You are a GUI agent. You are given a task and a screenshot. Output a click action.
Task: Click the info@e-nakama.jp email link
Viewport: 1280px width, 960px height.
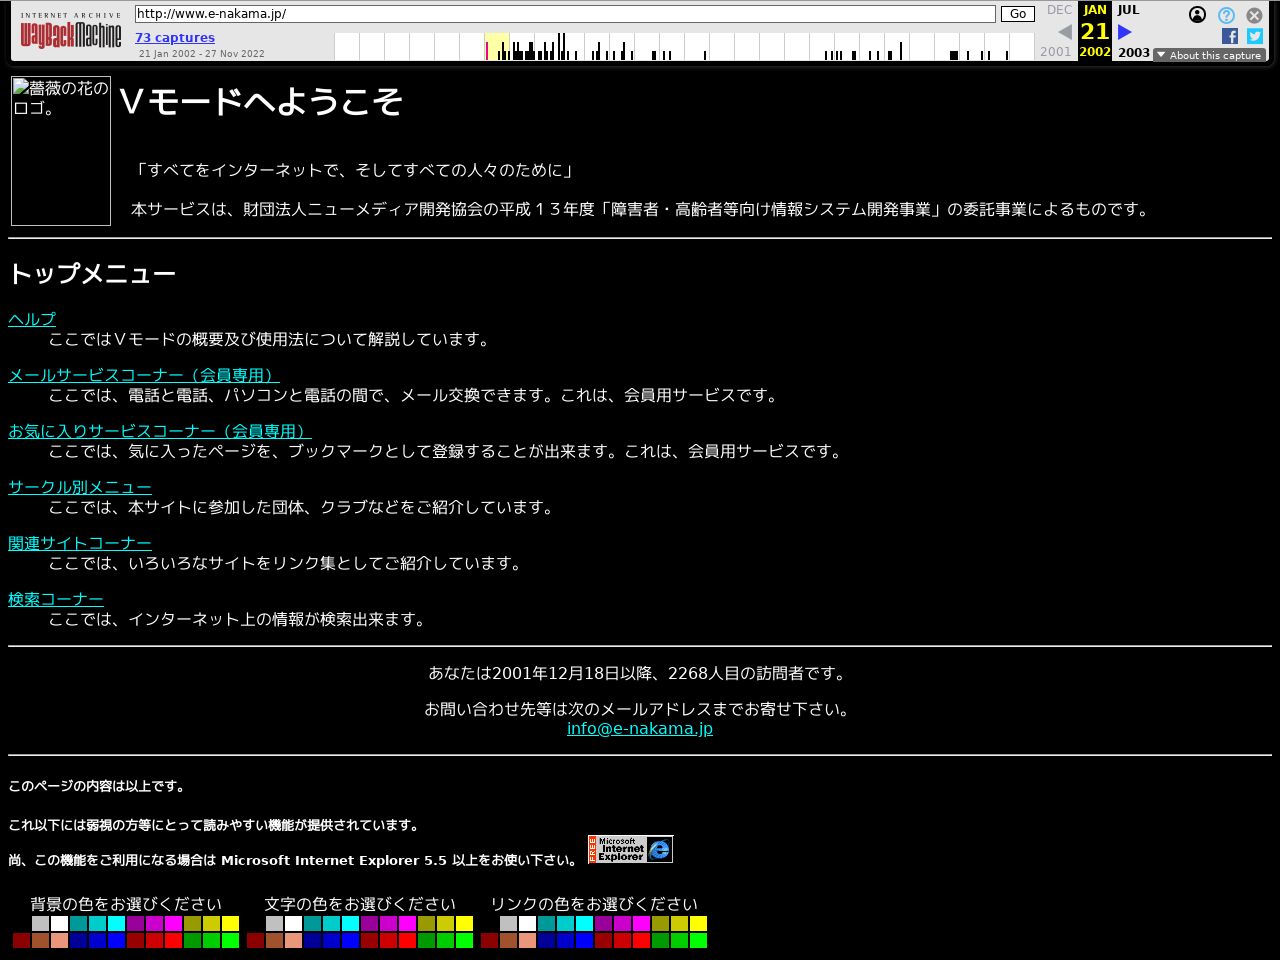coord(640,728)
